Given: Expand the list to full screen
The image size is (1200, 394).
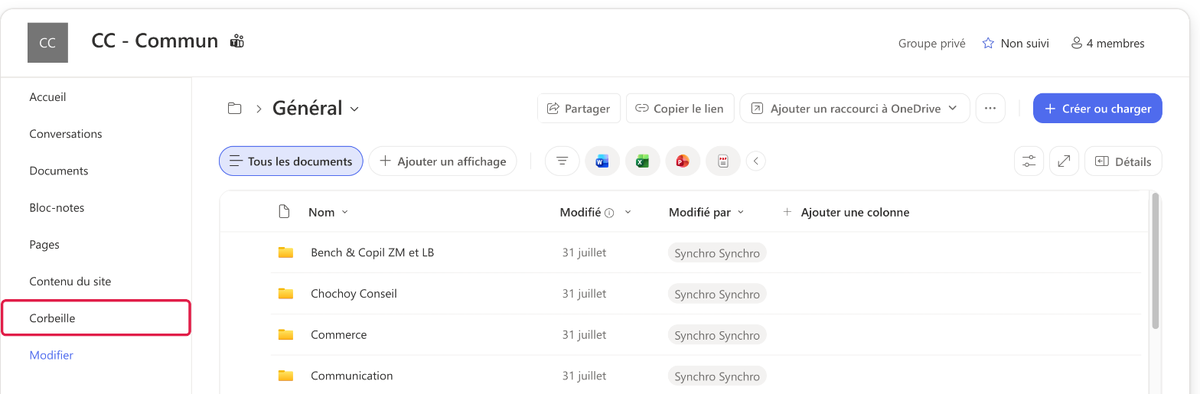Looking at the screenshot, I should pos(1064,161).
